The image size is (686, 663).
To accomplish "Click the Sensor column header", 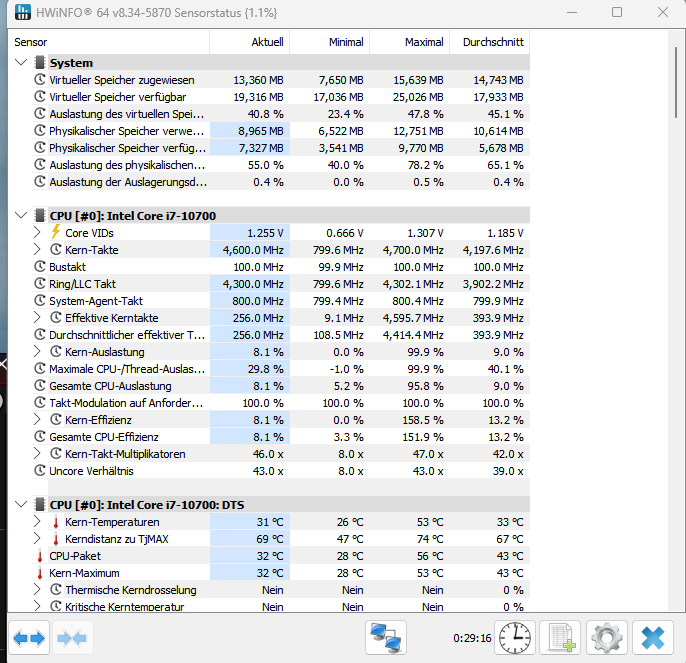I will click(108, 42).
